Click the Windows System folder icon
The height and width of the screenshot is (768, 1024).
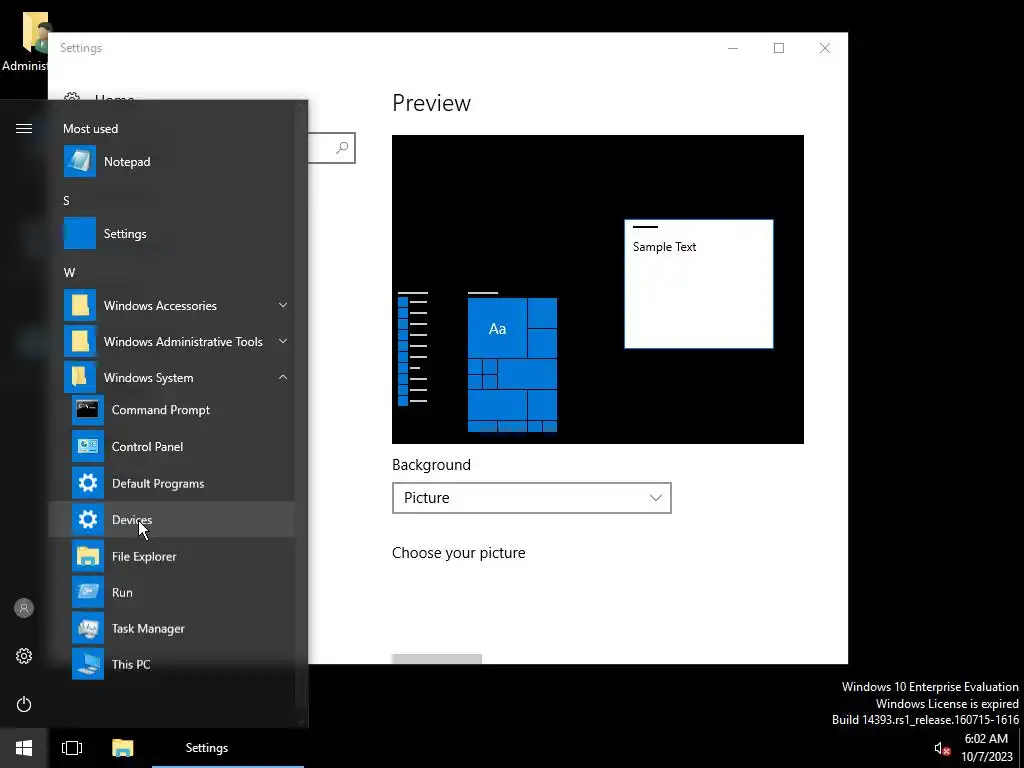click(x=80, y=377)
